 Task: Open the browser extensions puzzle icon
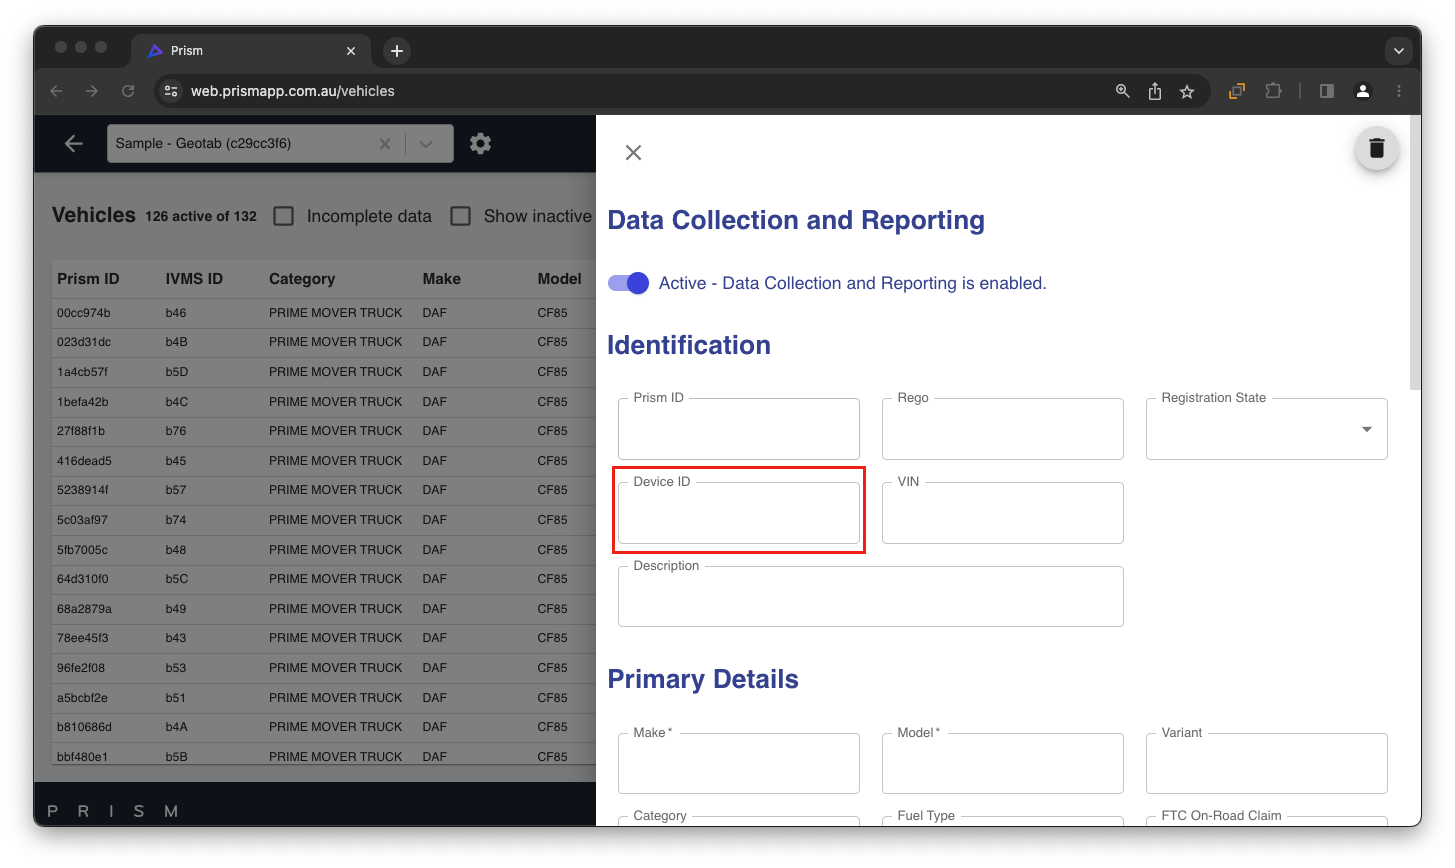(x=1273, y=91)
